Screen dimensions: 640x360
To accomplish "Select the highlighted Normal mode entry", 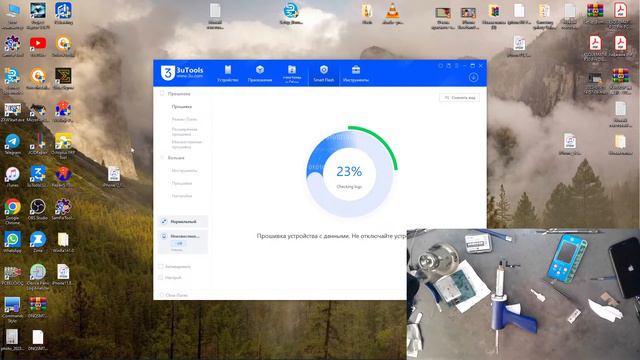I will click(183, 221).
